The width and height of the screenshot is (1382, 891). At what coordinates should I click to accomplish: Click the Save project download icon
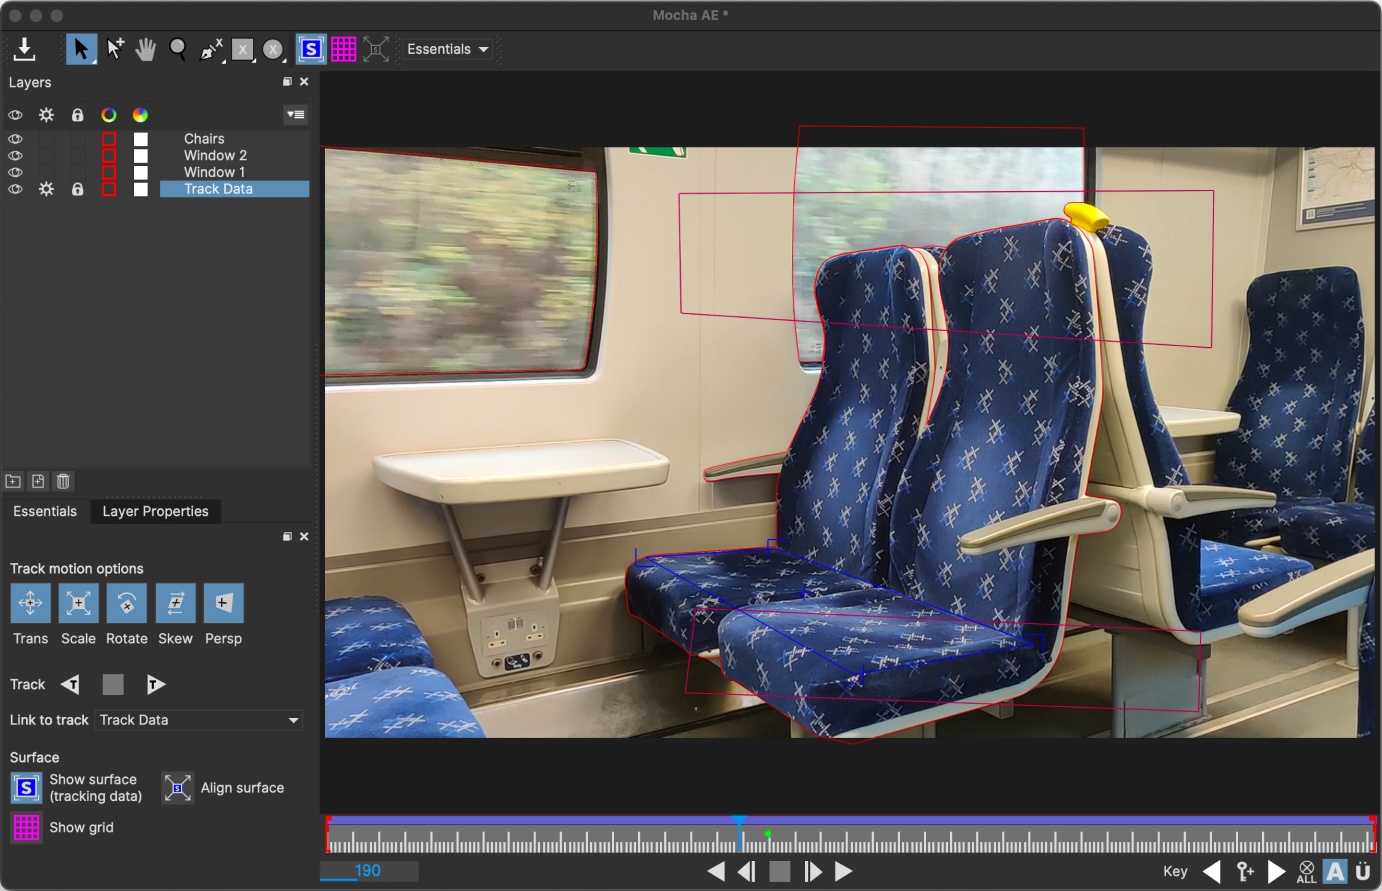(25, 49)
